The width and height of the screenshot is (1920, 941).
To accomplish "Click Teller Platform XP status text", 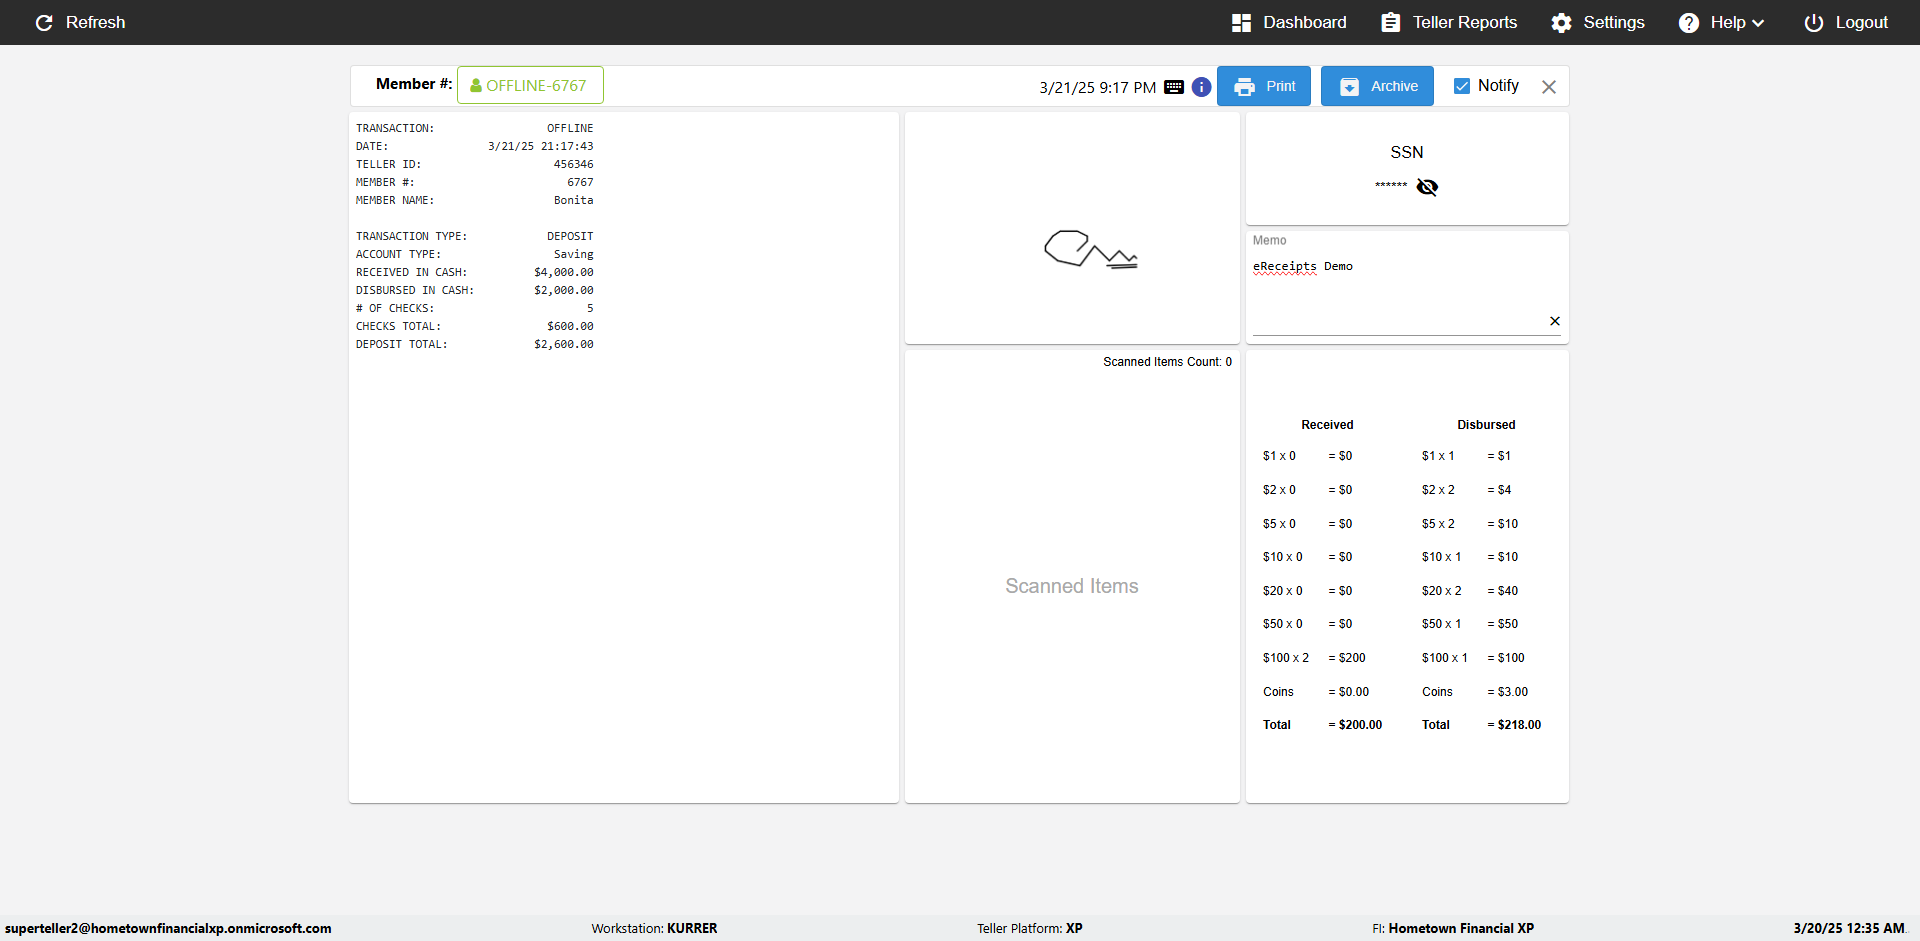I will [1030, 928].
